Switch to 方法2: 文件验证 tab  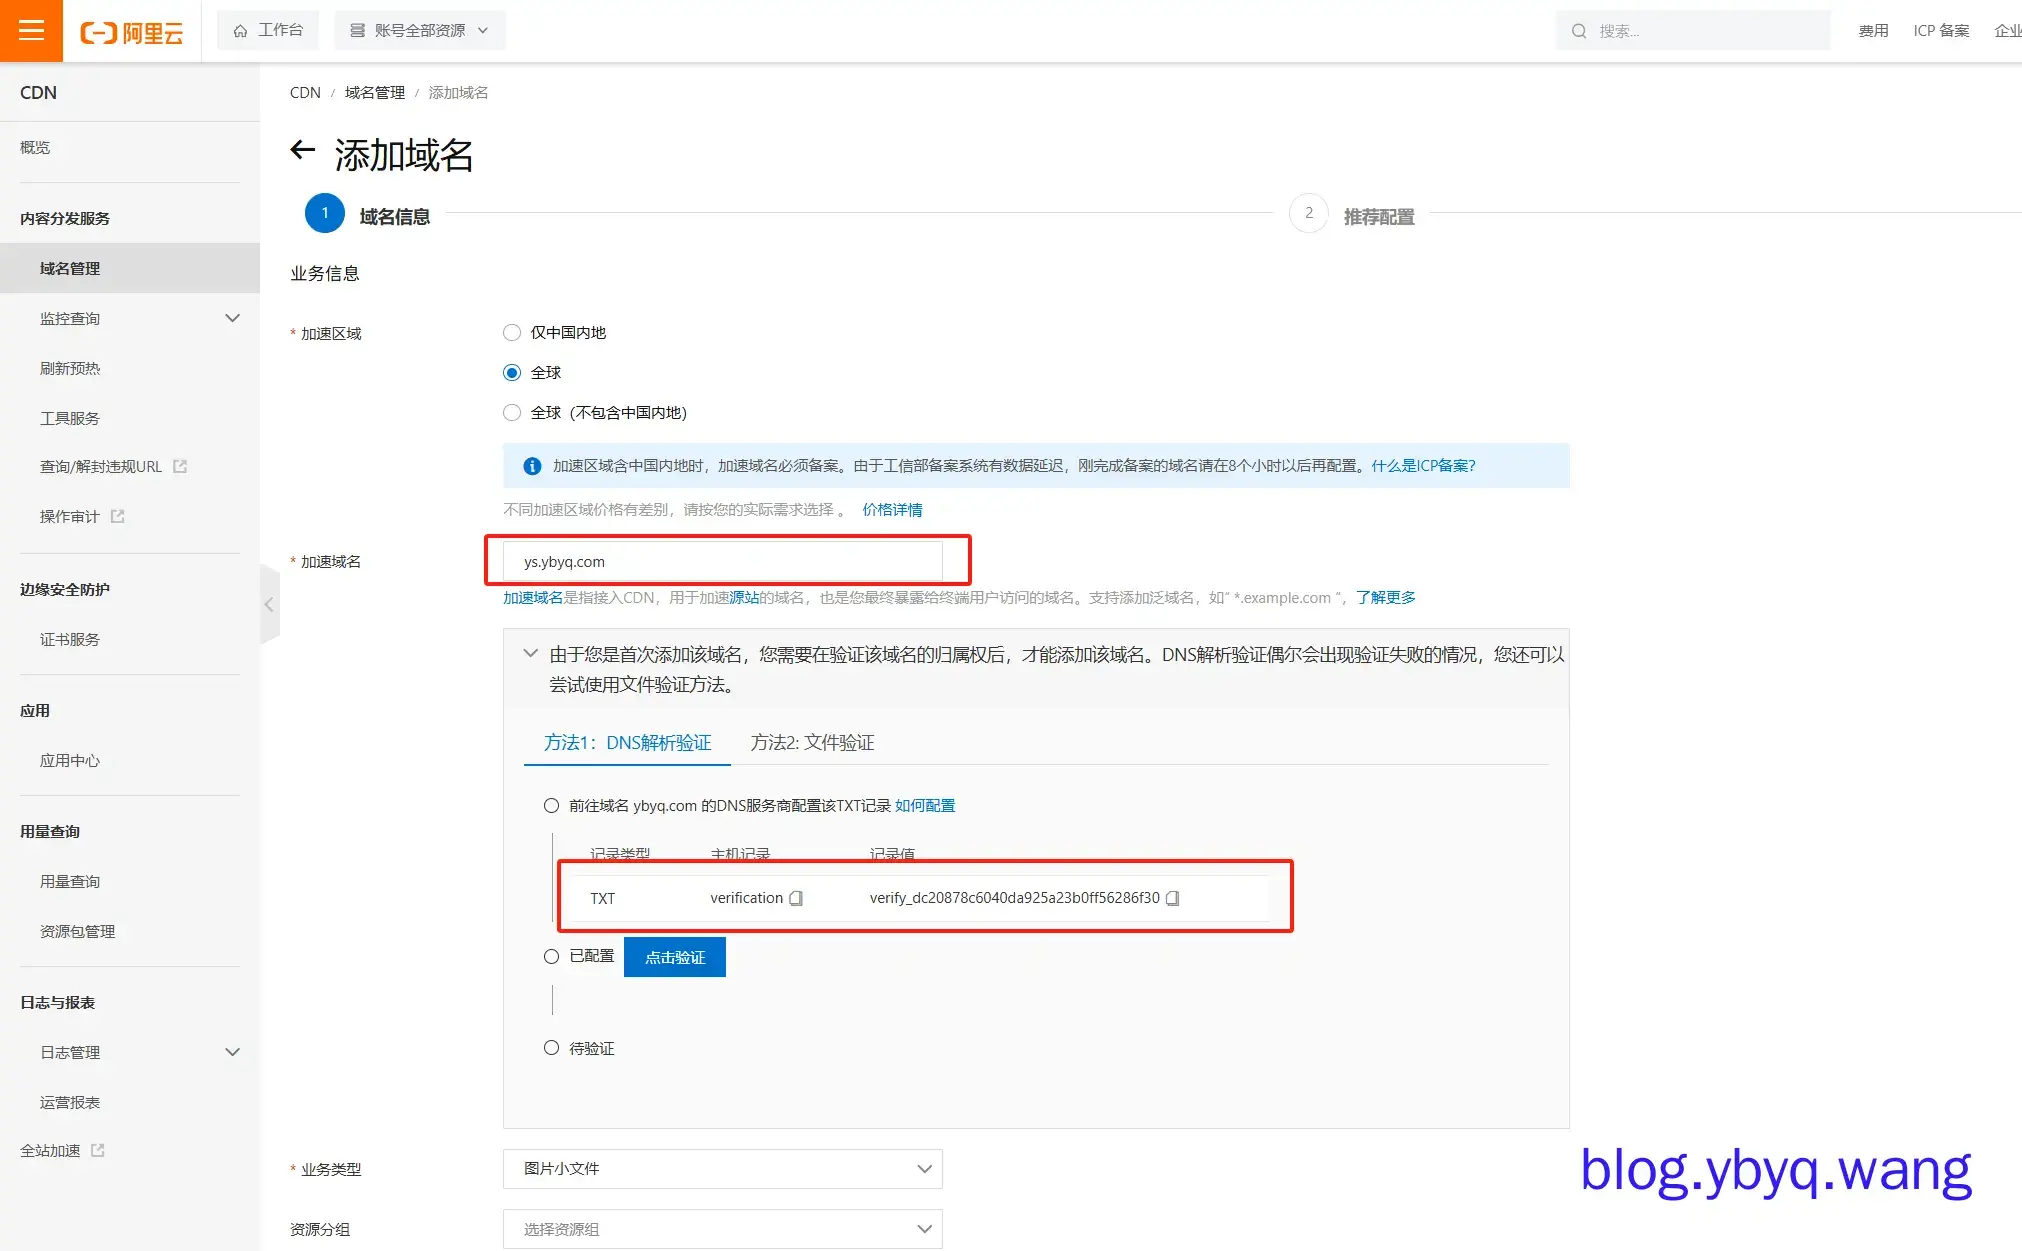point(812,742)
